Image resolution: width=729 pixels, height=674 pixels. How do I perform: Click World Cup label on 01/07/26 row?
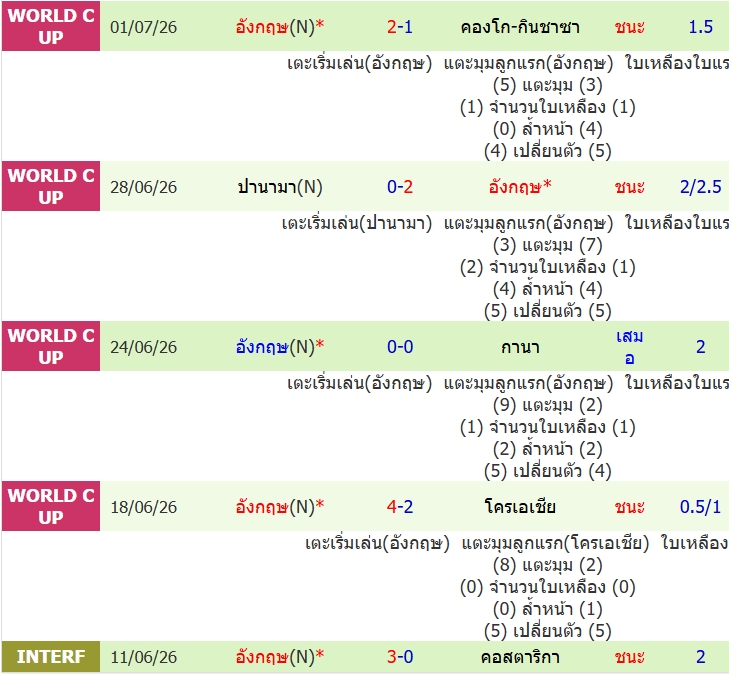click(x=51, y=26)
